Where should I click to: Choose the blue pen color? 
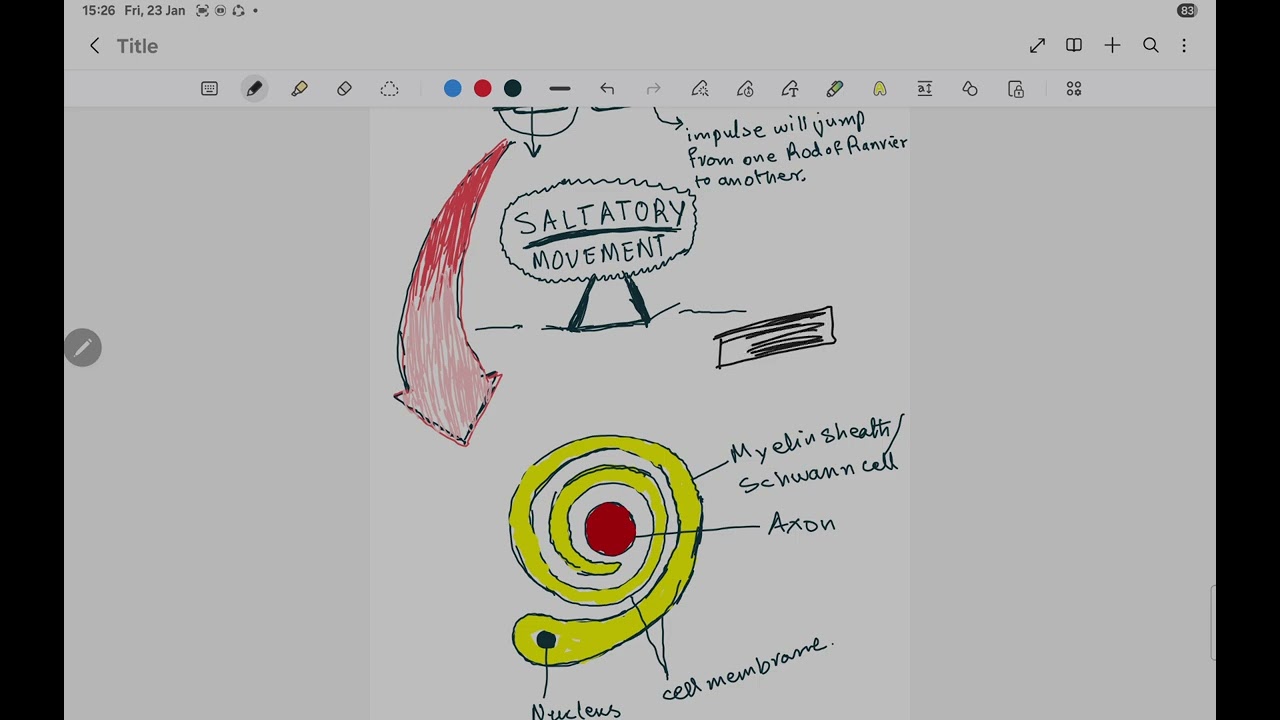453,89
